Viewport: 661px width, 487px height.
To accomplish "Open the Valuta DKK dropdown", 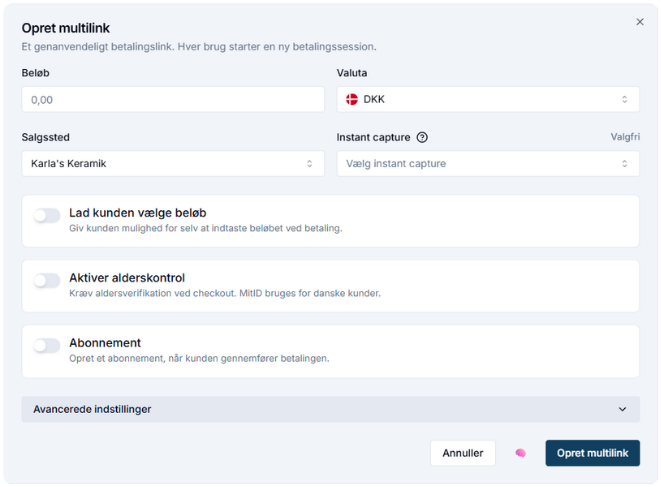I will [488, 100].
